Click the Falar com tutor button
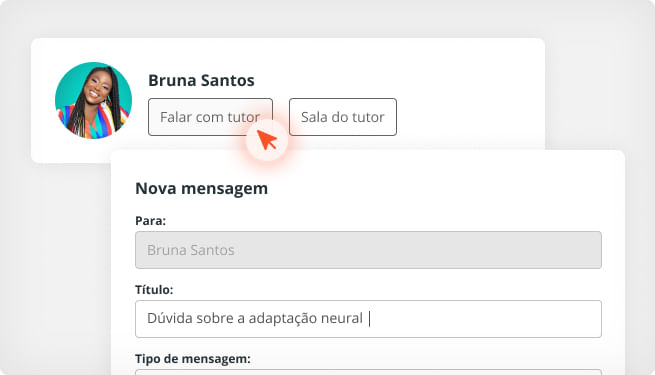The width and height of the screenshot is (655, 375). coord(210,117)
